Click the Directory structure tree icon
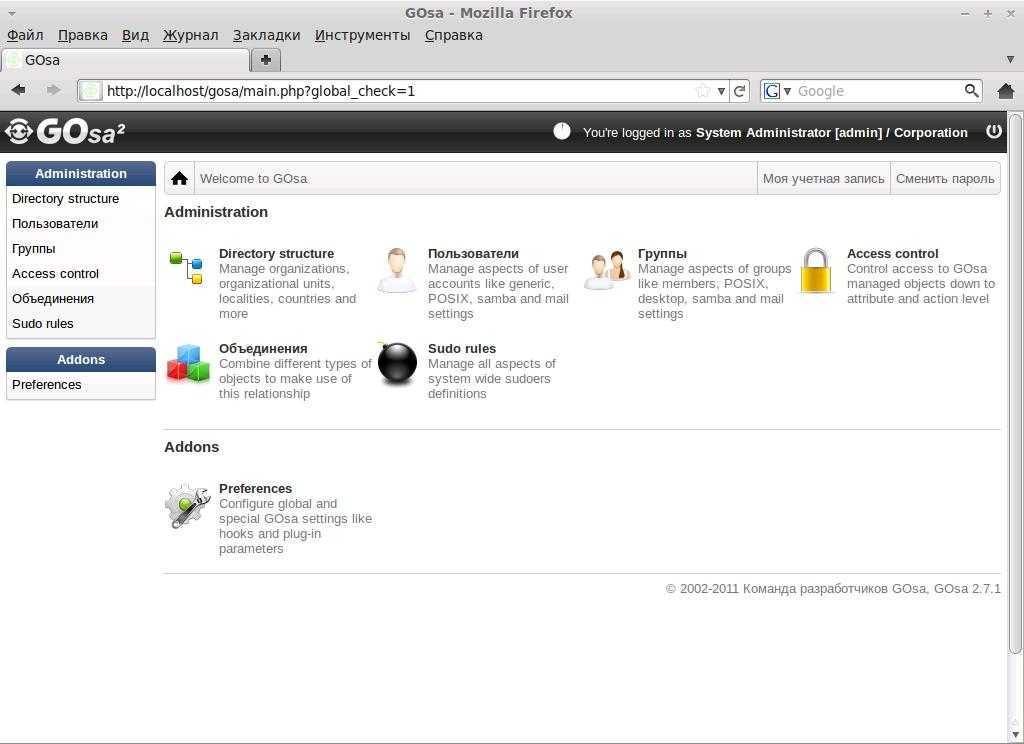This screenshot has width=1024, height=744. click(187, 268)
